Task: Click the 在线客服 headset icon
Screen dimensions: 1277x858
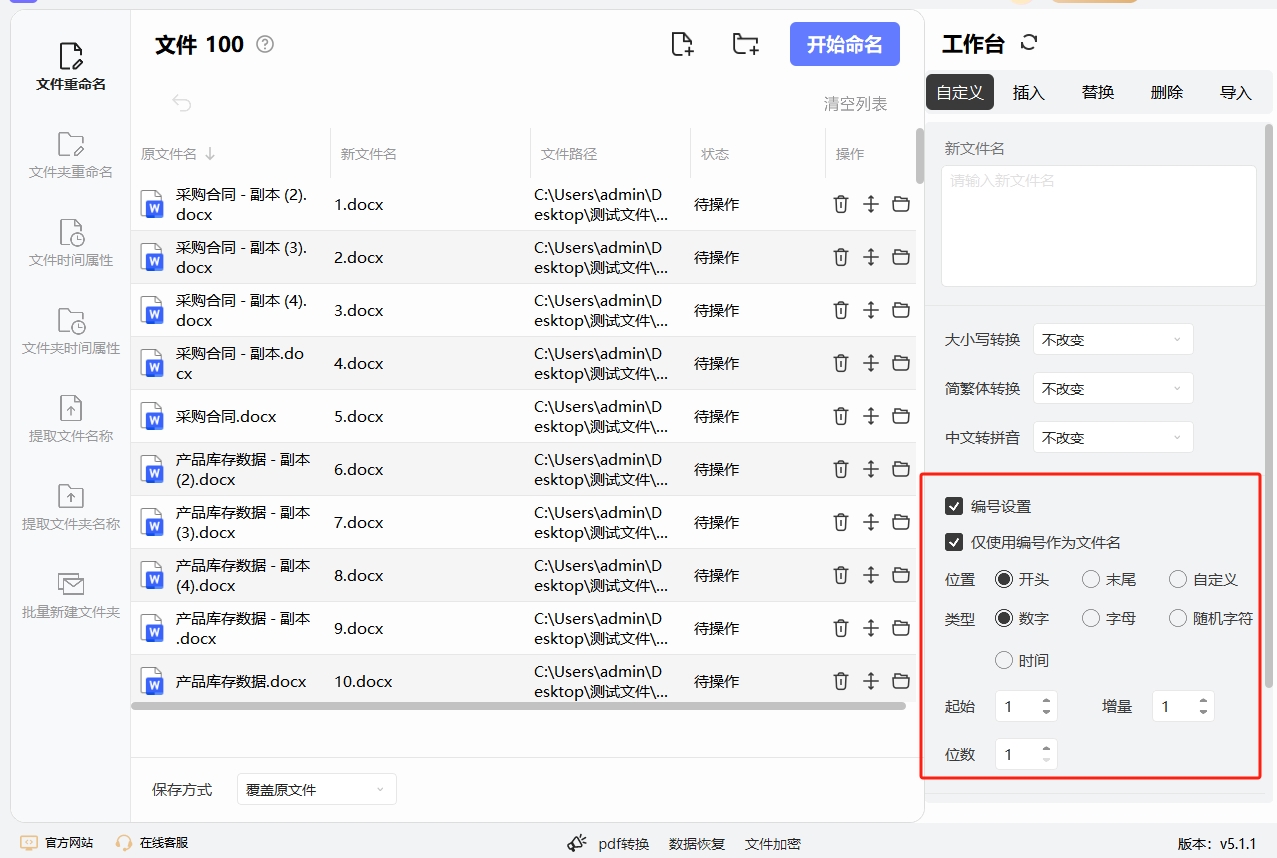Action: click(124, 843)
